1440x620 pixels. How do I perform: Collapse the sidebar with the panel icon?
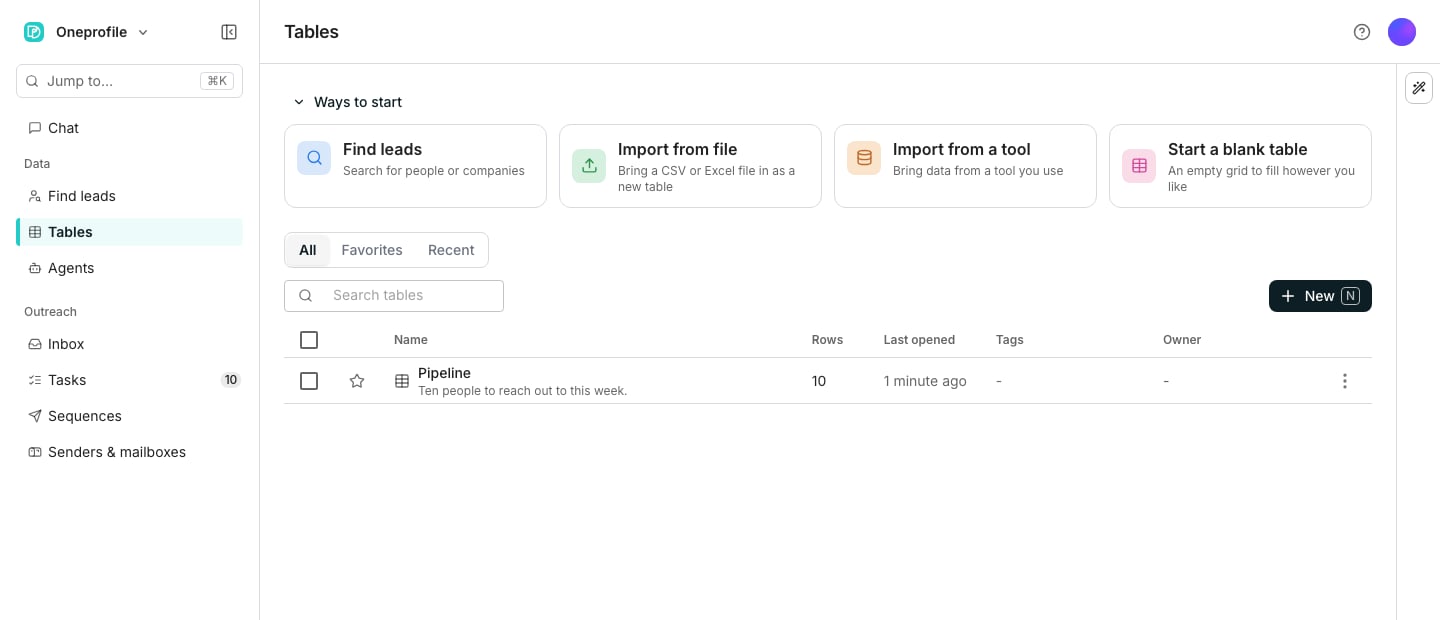point(229,32)
